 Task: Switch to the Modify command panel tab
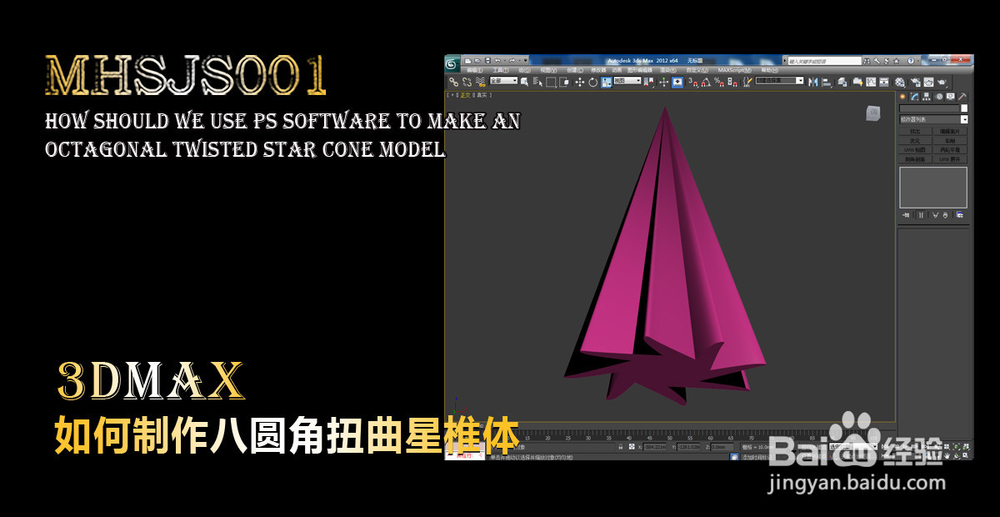coord(915,96)
